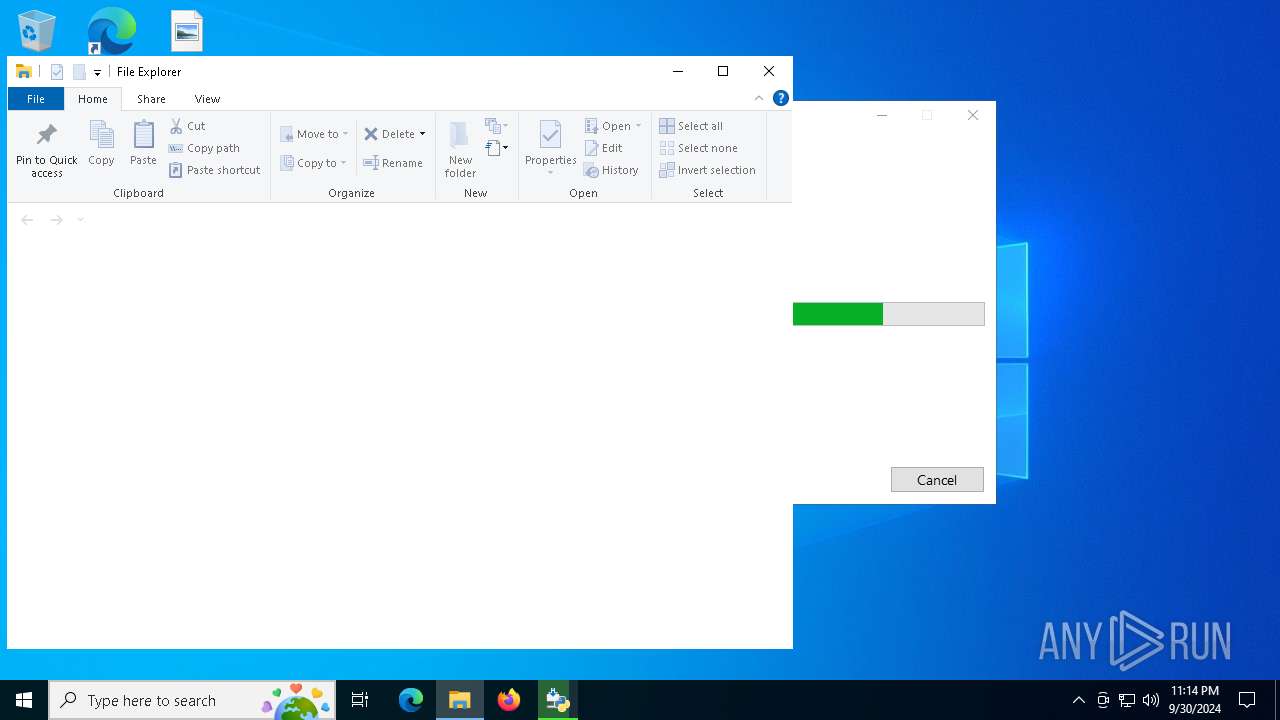This screenshot has height=720, width=1280.
Task: Click Select none in the ribbon
Action: (698, 148)
